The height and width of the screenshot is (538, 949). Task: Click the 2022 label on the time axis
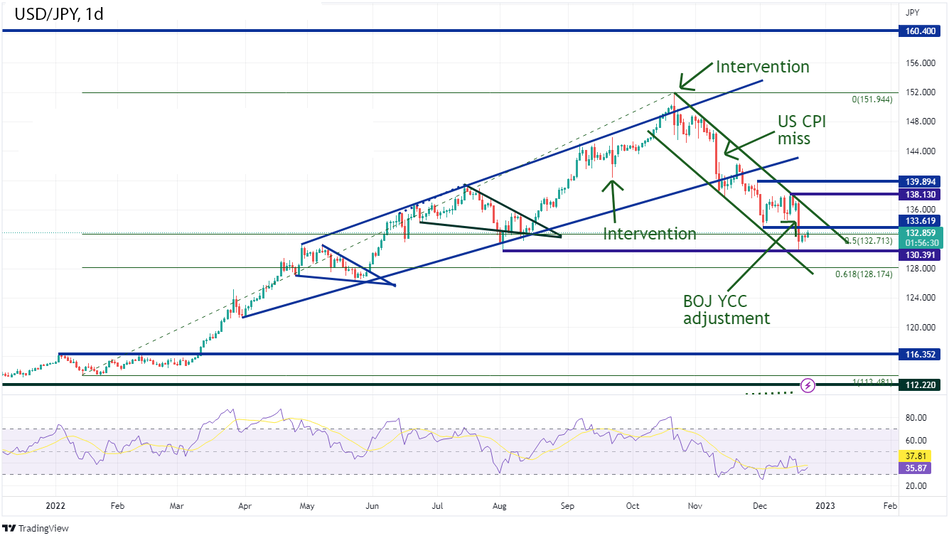55,506
